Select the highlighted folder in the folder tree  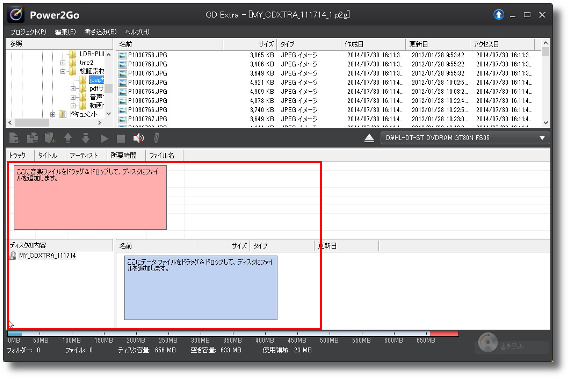point(97,79)
